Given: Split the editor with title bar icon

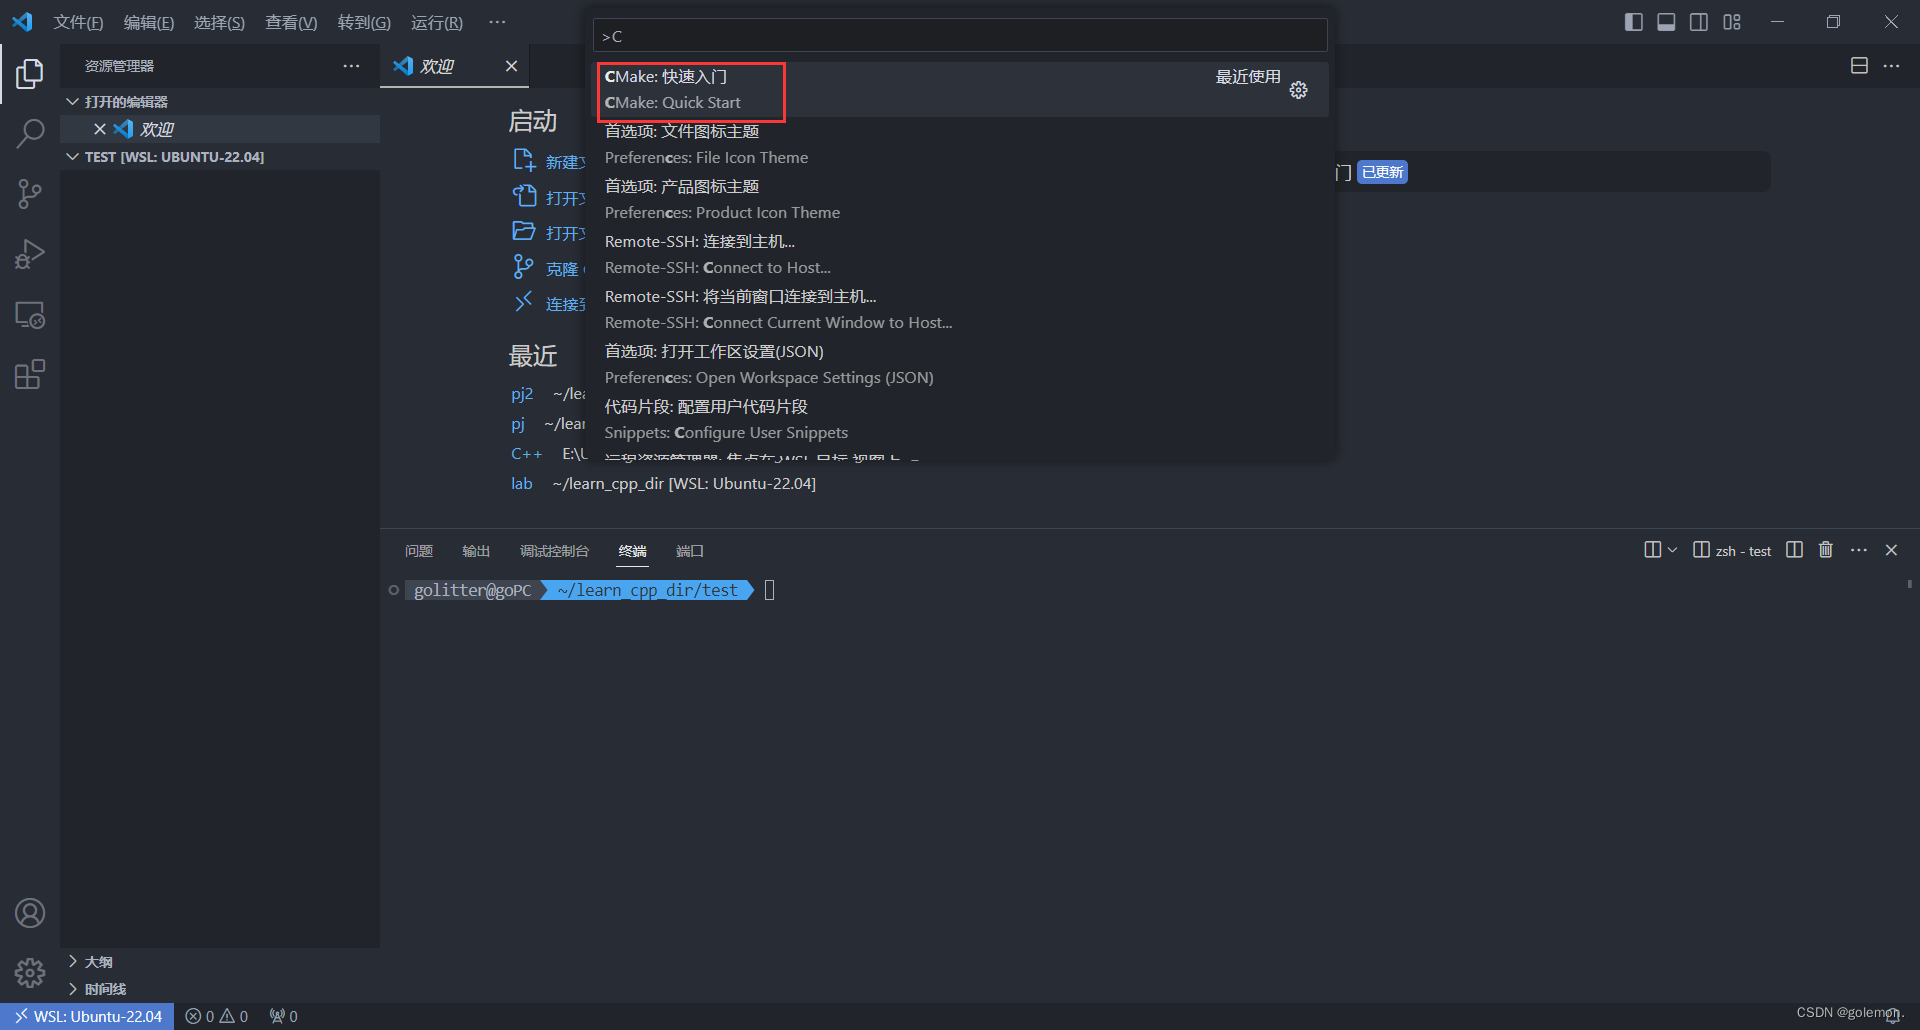Looking at the screenshot, I should coord(1859,66).
